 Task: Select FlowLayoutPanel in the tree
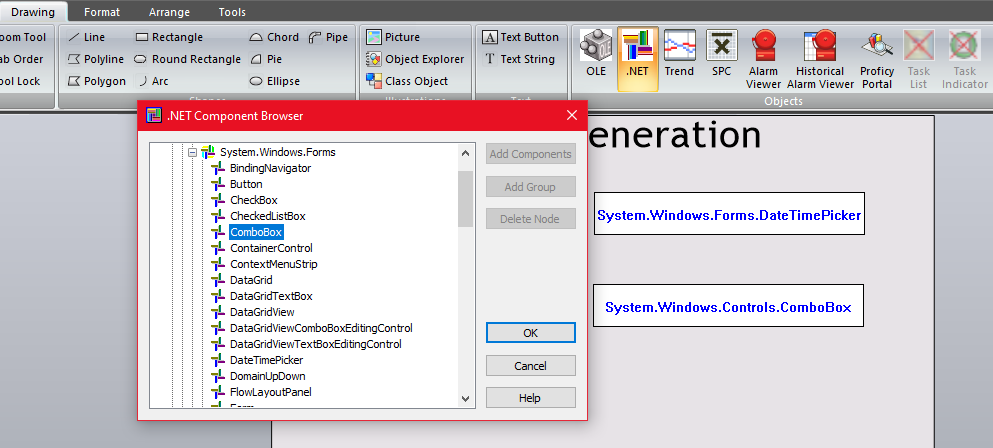(271, 392)
